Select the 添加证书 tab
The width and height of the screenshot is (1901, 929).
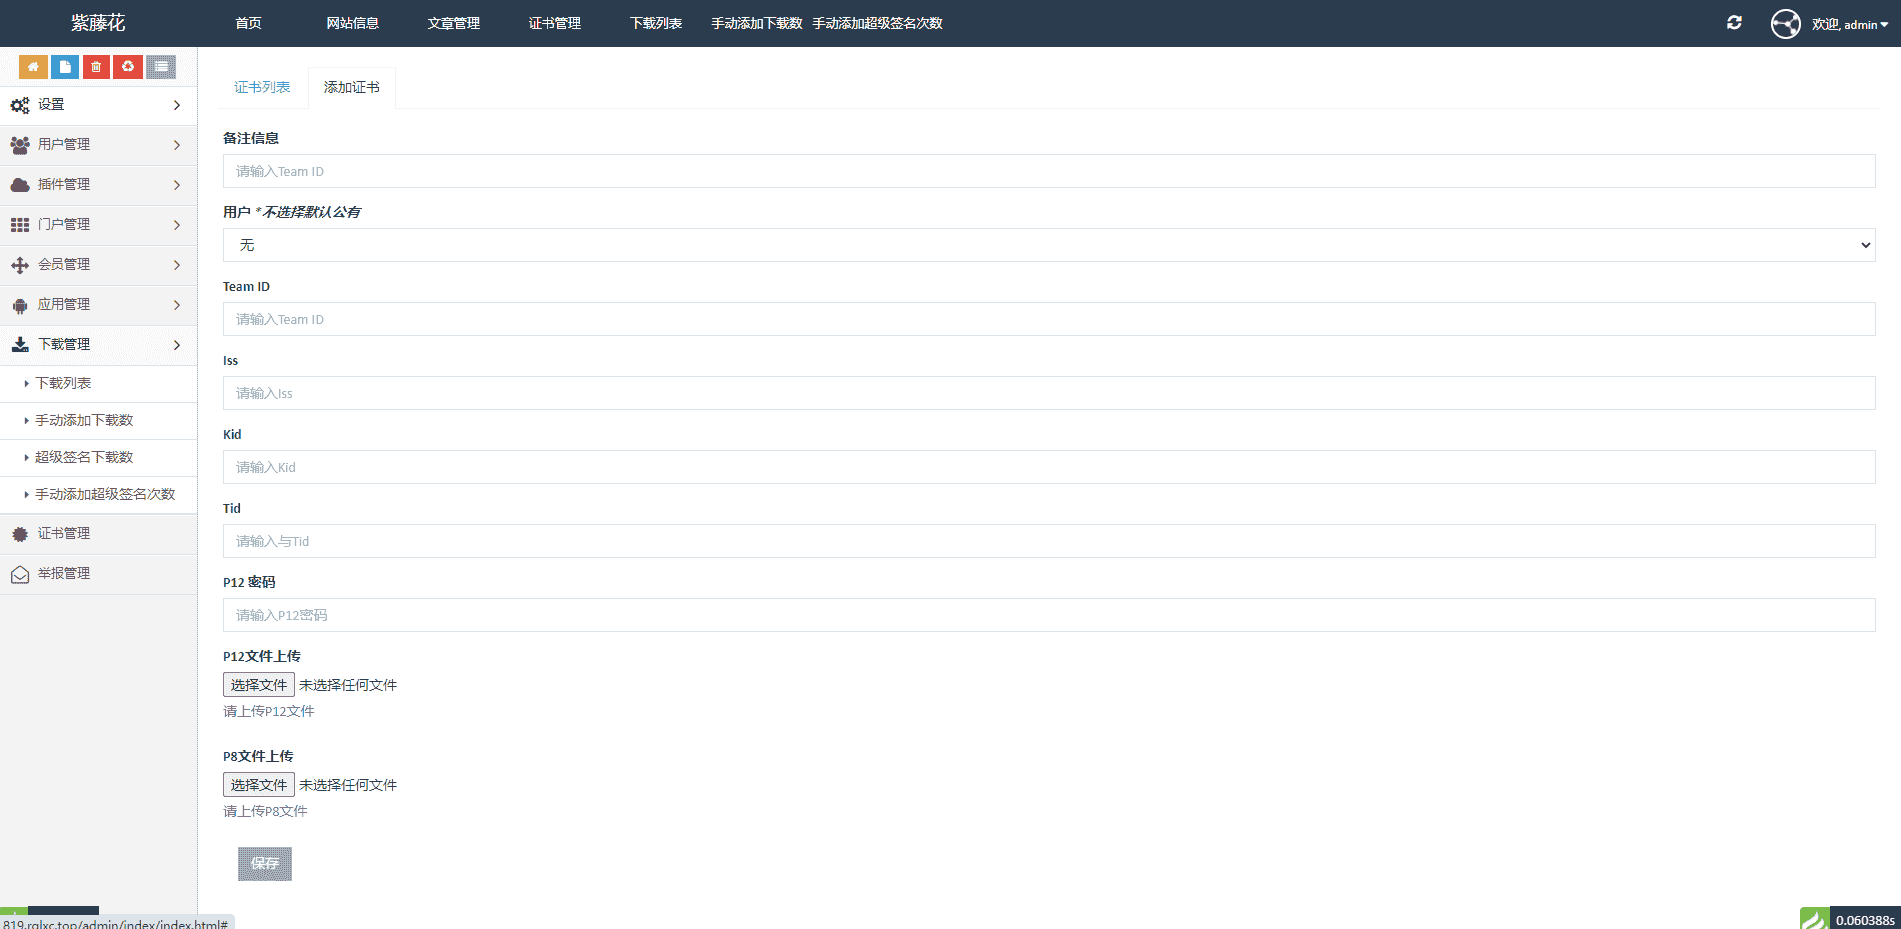pos(352,87)
